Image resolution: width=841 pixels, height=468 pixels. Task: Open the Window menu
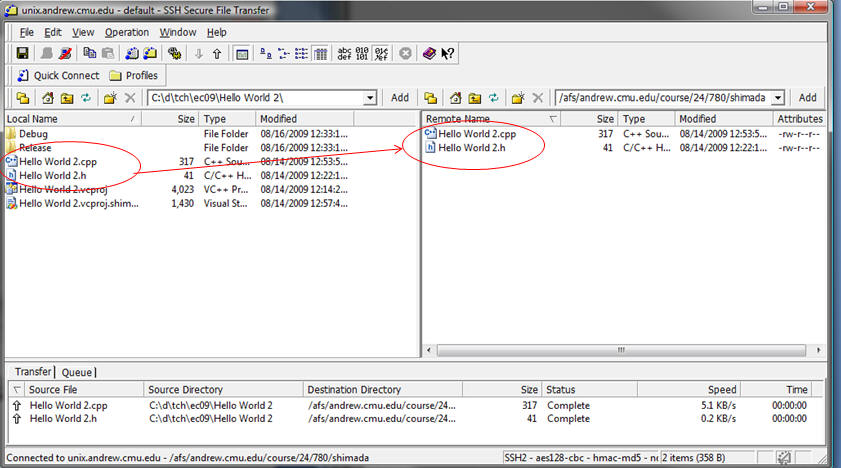(178, 32)
